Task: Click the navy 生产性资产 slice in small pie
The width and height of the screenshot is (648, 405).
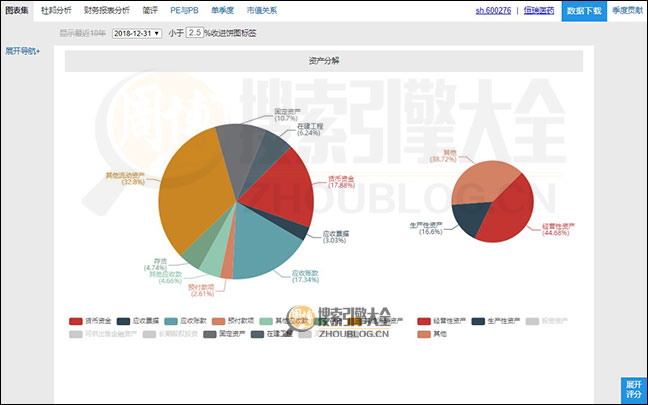Action: (x=471, y=217)
